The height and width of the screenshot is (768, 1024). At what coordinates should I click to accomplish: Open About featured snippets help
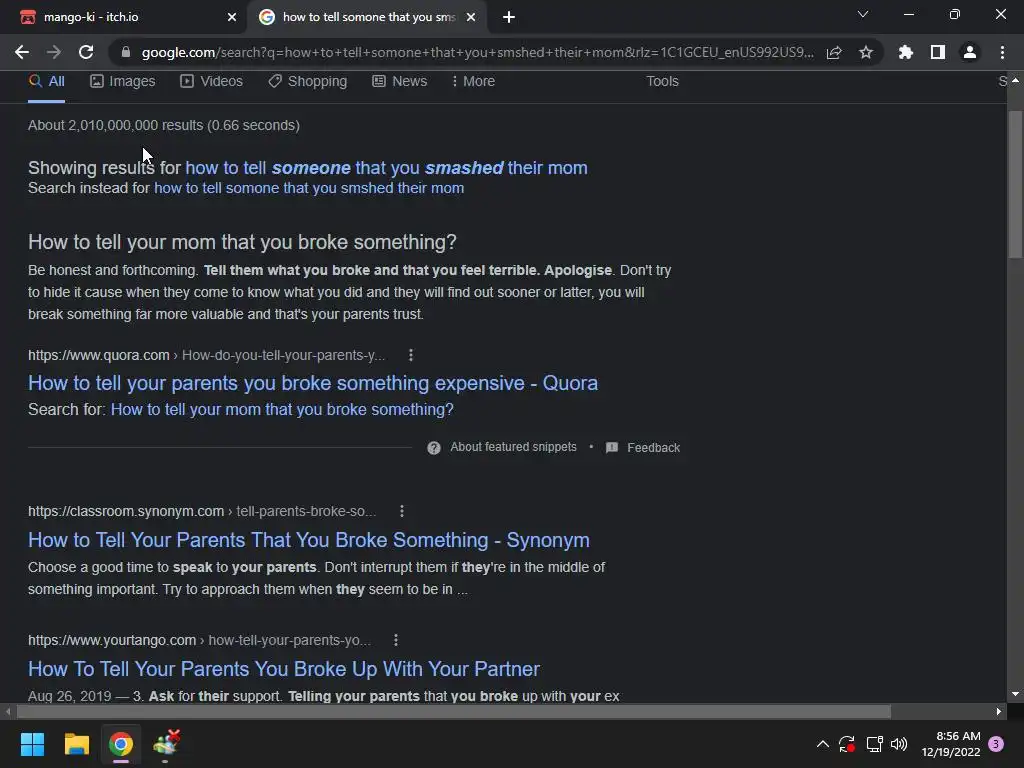tap(513, 447)
